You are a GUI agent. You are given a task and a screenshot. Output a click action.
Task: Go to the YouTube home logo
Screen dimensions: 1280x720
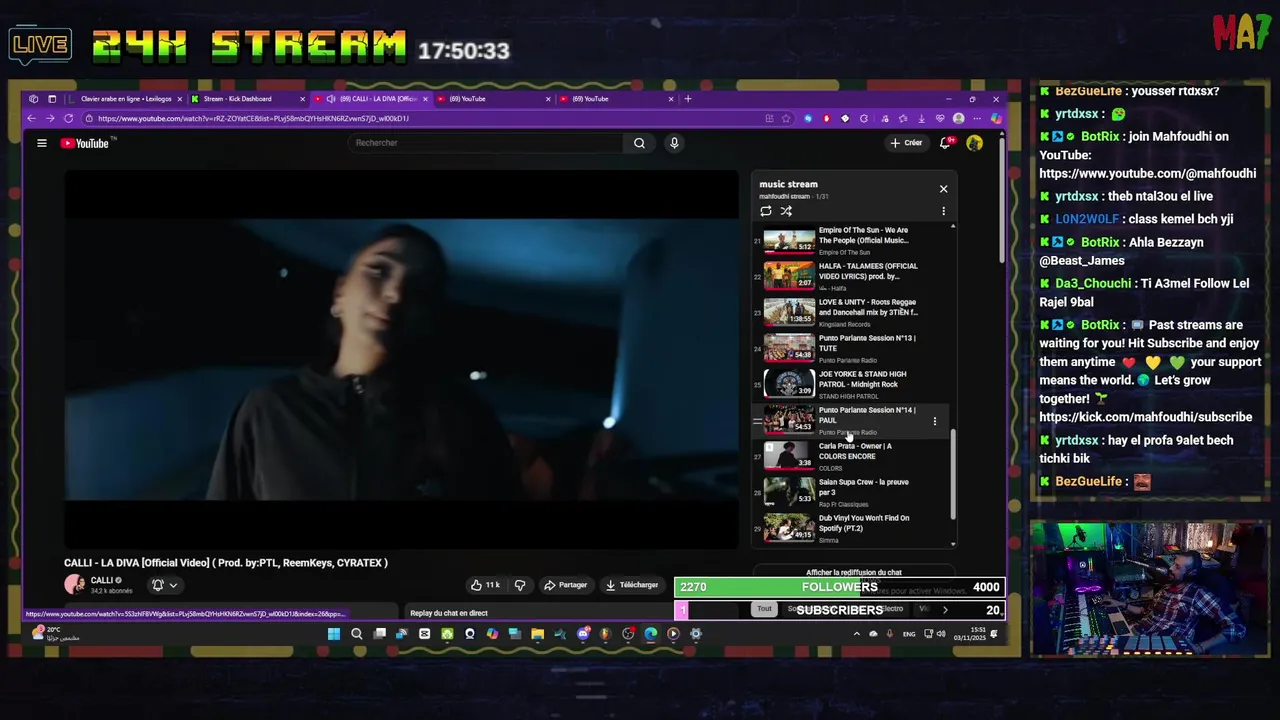(x=84, y=143)
